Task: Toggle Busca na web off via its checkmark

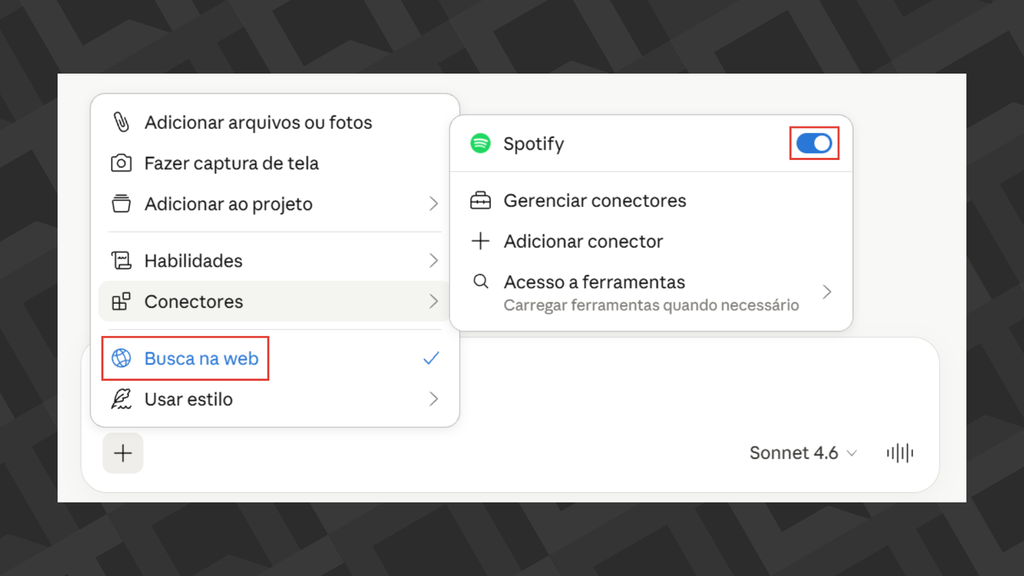Action: click(x=431, y=357)
